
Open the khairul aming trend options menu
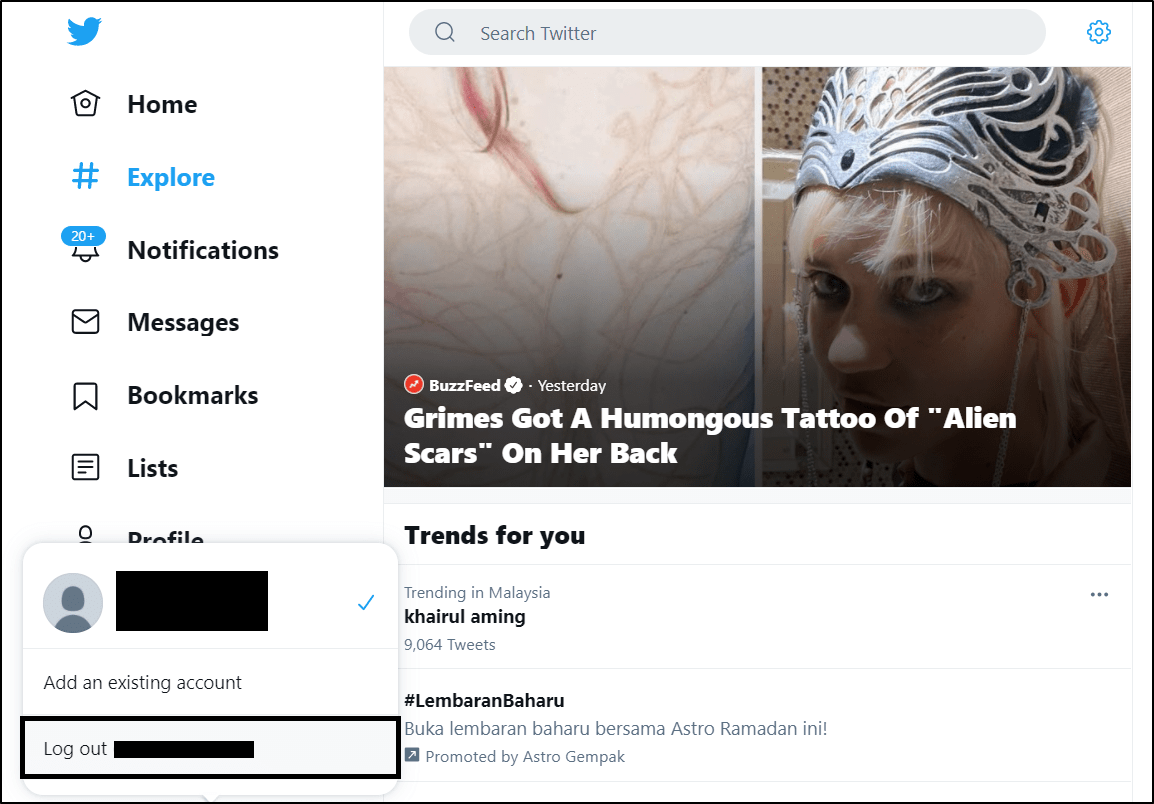click(x=1099, y=594)
